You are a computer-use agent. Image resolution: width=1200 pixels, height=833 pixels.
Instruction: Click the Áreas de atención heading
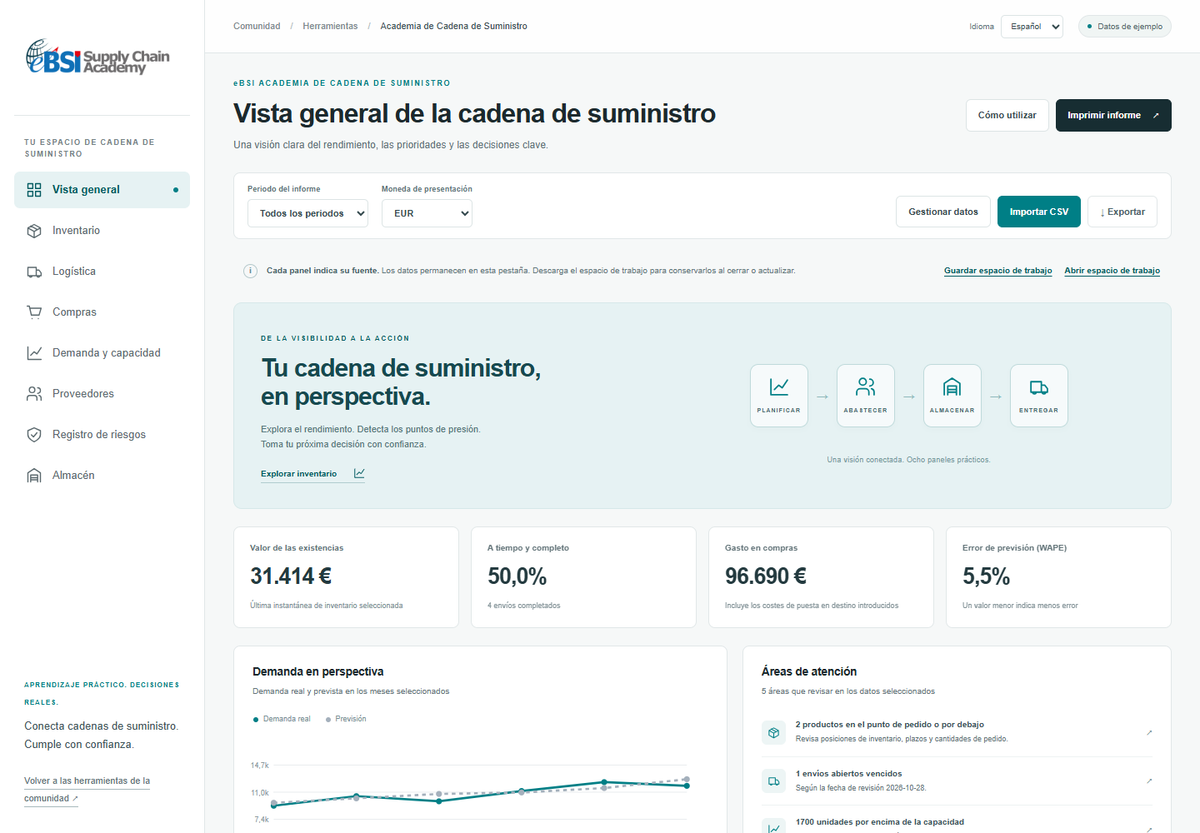tap(809, 672)
